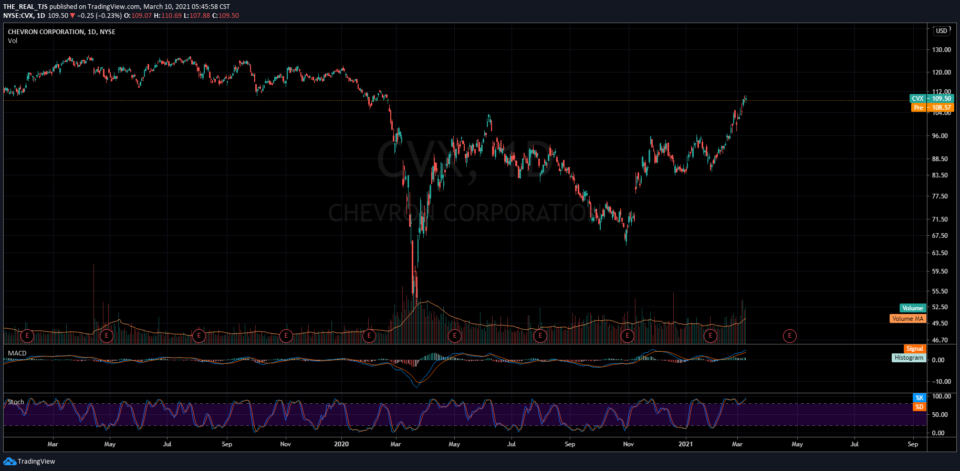This screenshot has width=960, height=471.
Task: Click the Stochastic %D label
Action: click(919, 406)
